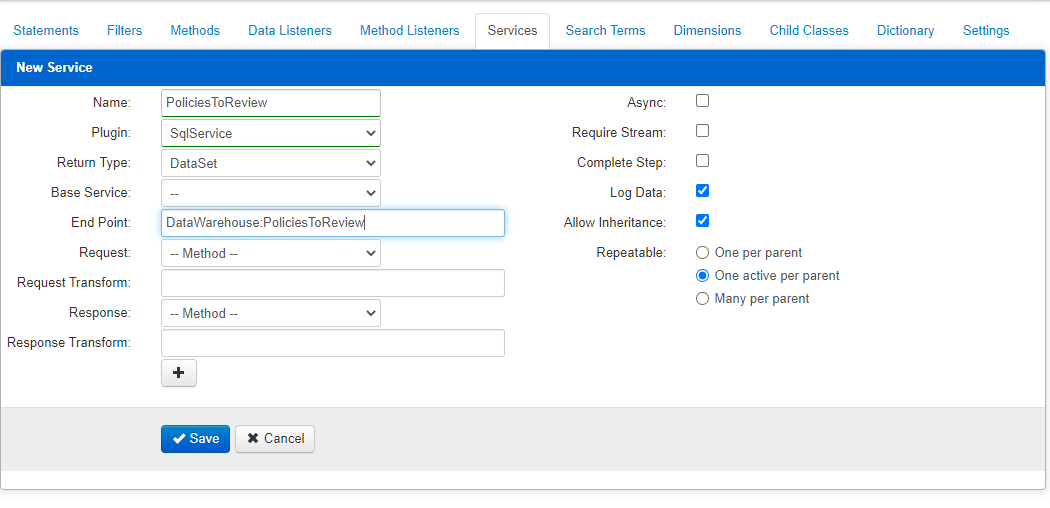Switch to the Filters tab

tap(125, 30)
